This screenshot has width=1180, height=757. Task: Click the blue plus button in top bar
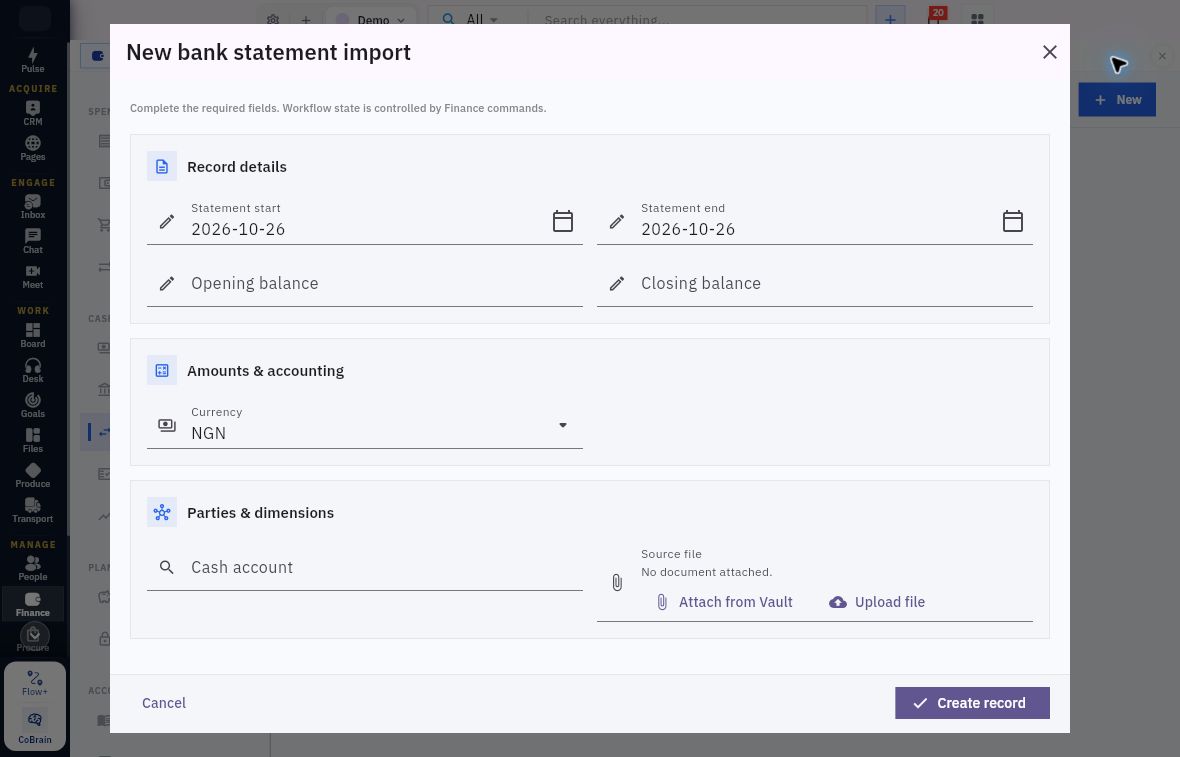[x=890, y=20]
